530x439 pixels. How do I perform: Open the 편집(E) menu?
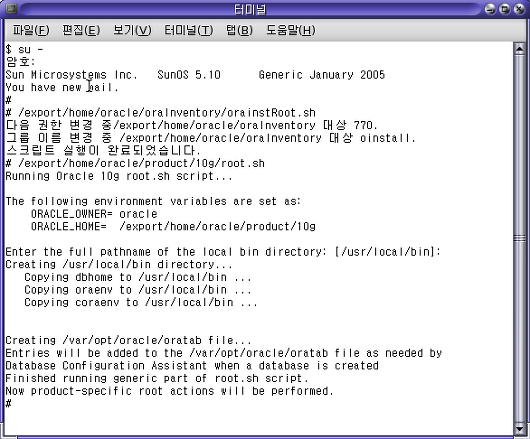pyautogui.click(x=81, y=30)
